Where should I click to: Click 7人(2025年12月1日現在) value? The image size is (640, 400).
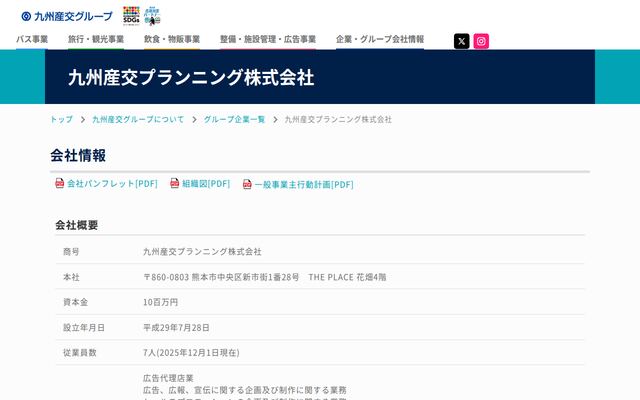coord(191,353)
